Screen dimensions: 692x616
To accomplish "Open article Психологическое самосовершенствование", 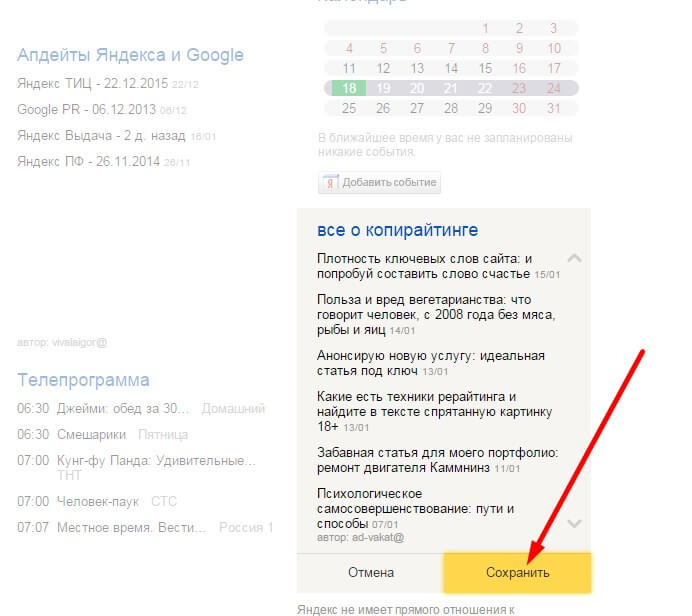I will (x=415, y=508).
